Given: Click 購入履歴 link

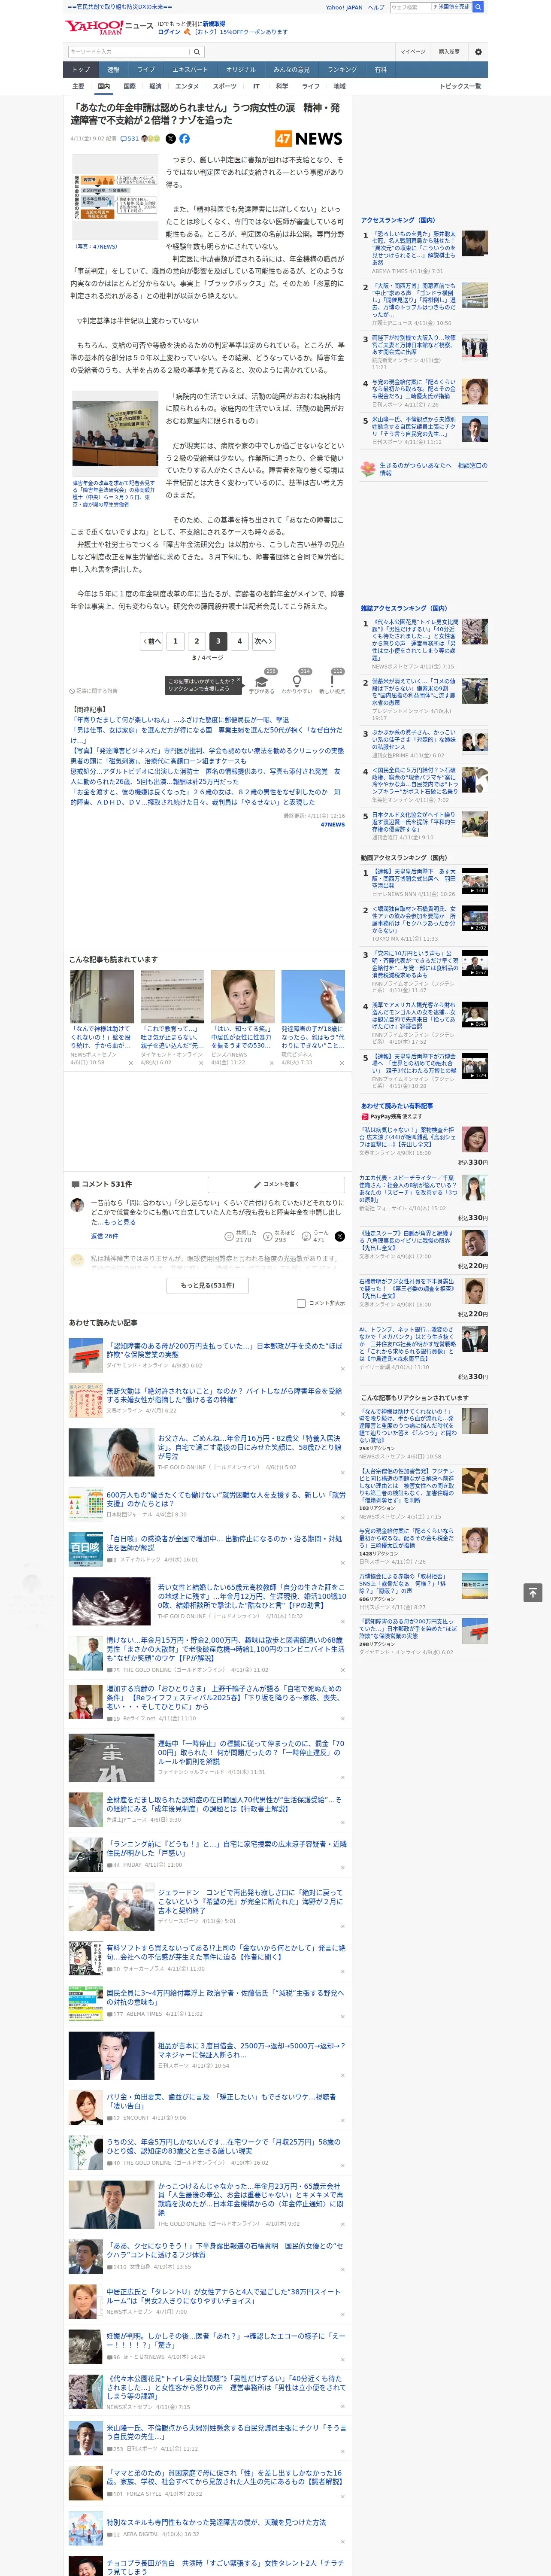Looking at the screenshot, I should pyautogui.click(x=449, y=52).
